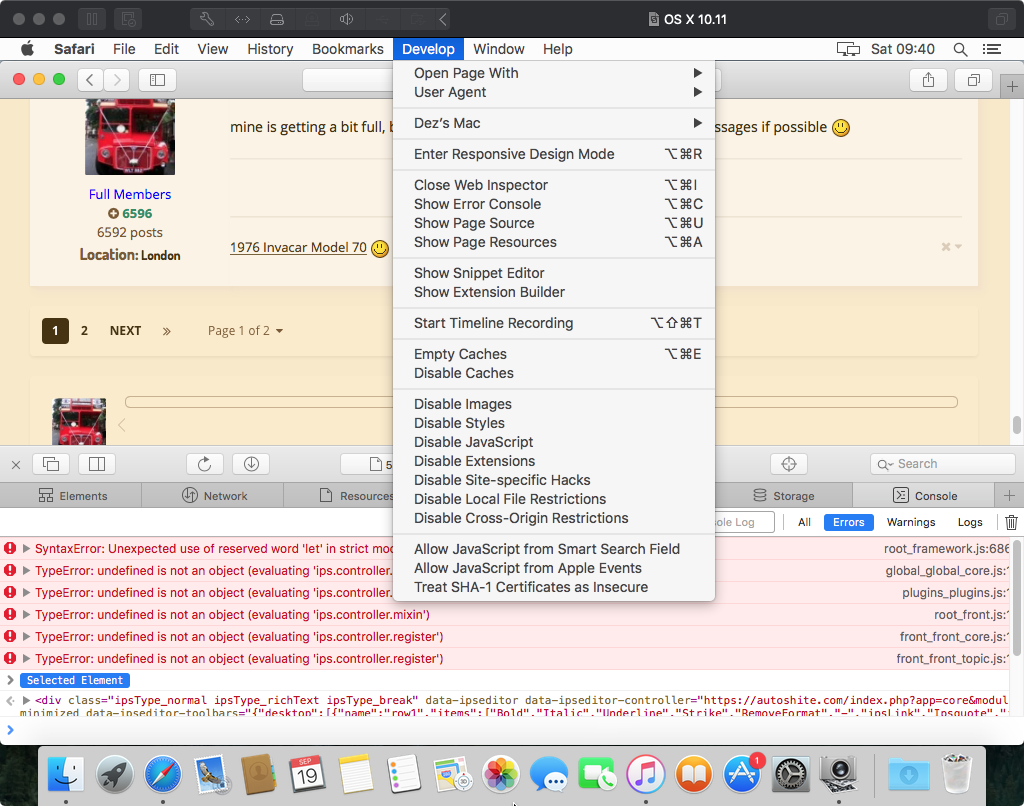
Task: Click Safari's Share toolbar icon
Action: 928,80
